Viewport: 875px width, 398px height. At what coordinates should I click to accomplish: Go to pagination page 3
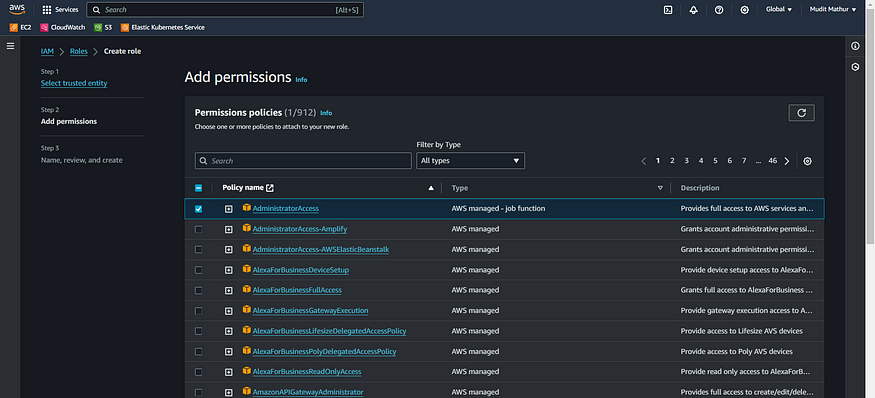click(x=686, y=161)
